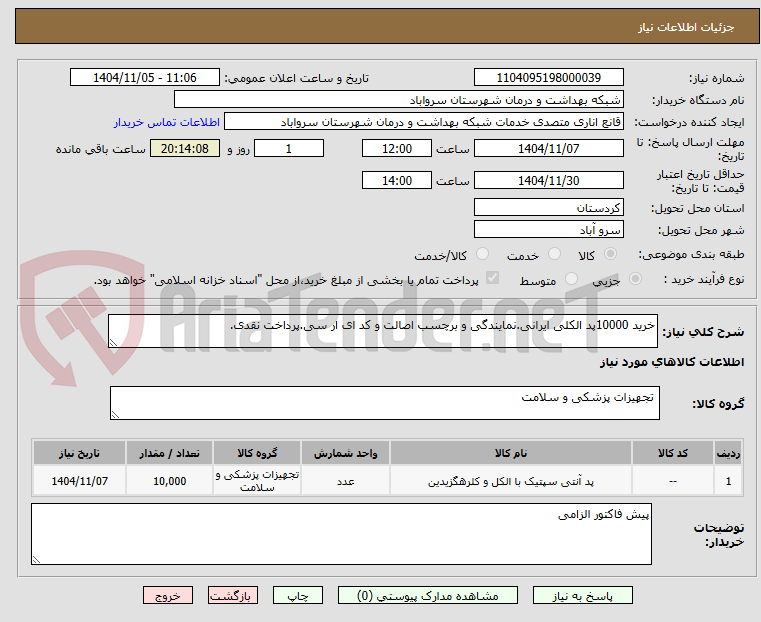Click the row number 1 cell
761x622 pixels.
(728, 481)
